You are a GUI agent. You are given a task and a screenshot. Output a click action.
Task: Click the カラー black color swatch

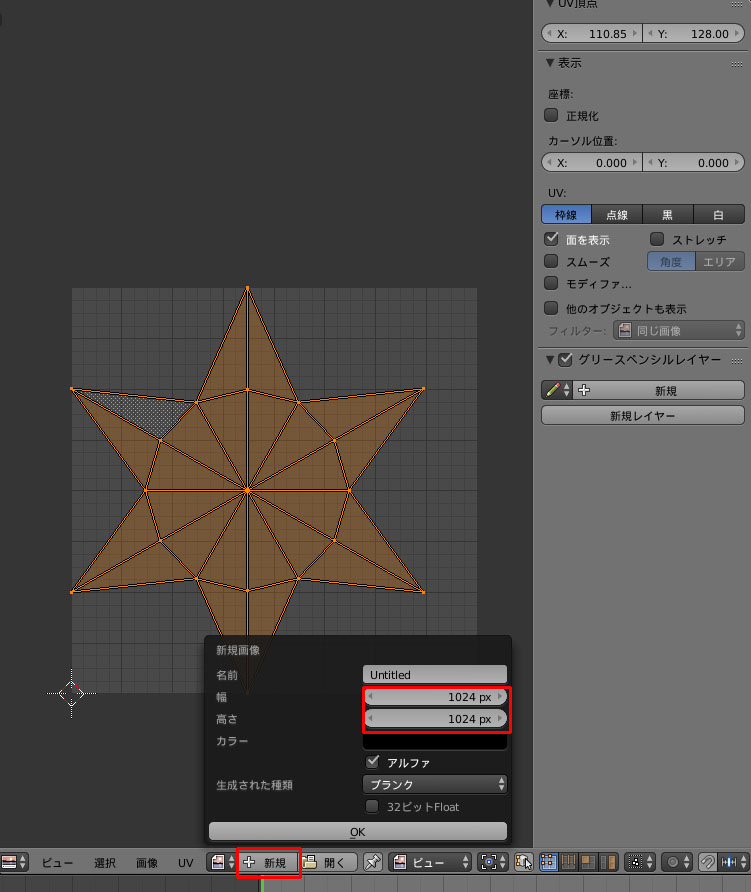[x=435, y=741]
